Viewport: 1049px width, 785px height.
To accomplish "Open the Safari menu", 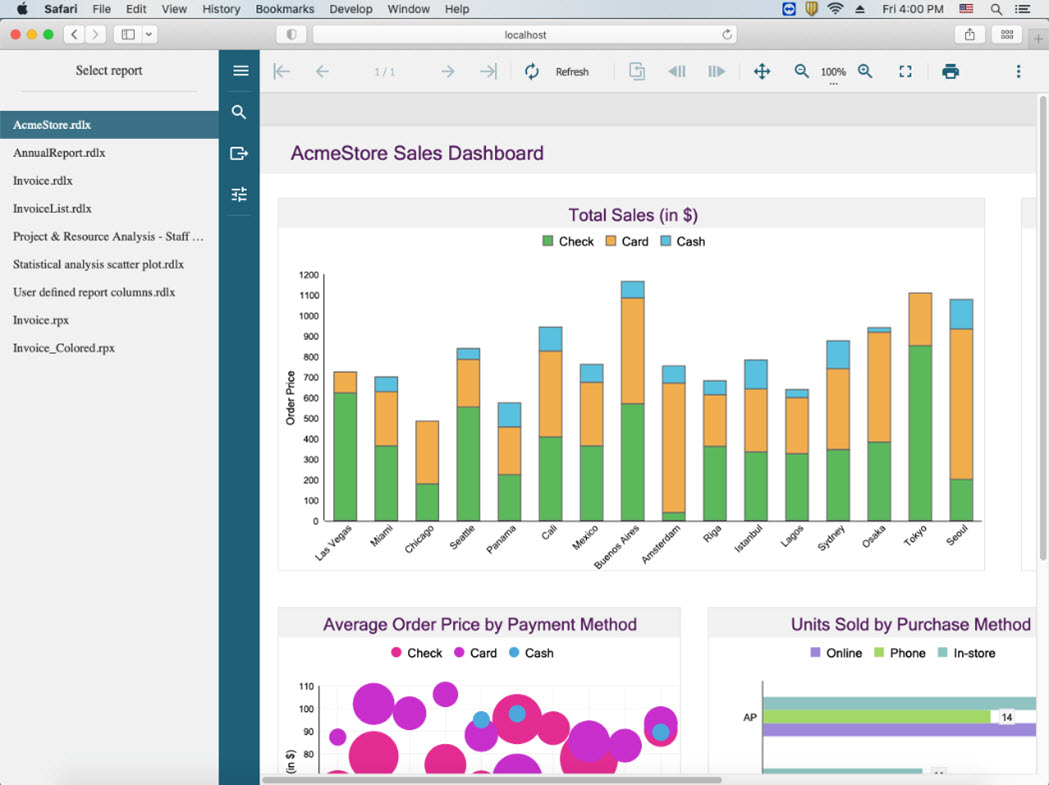I will pos(60,9).
